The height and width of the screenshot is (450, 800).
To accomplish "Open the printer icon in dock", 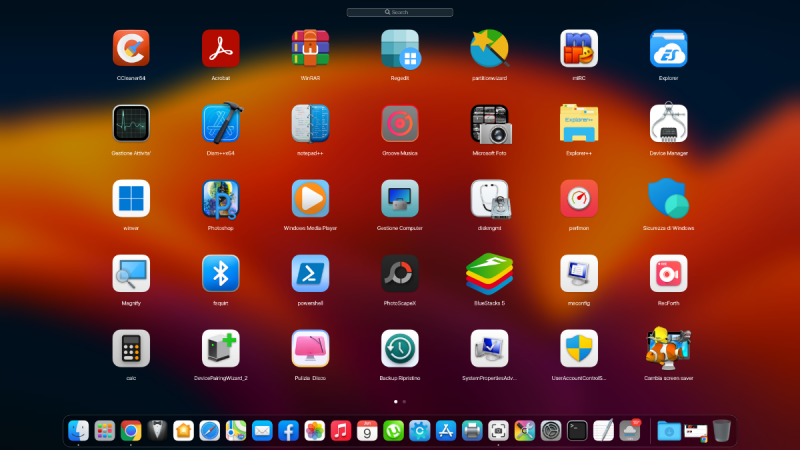I will pos(472,431).
